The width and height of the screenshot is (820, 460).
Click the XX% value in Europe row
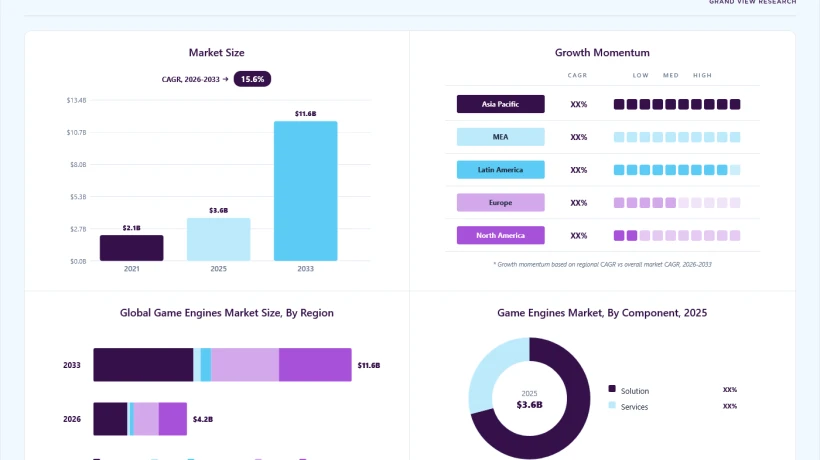point(579,203)
